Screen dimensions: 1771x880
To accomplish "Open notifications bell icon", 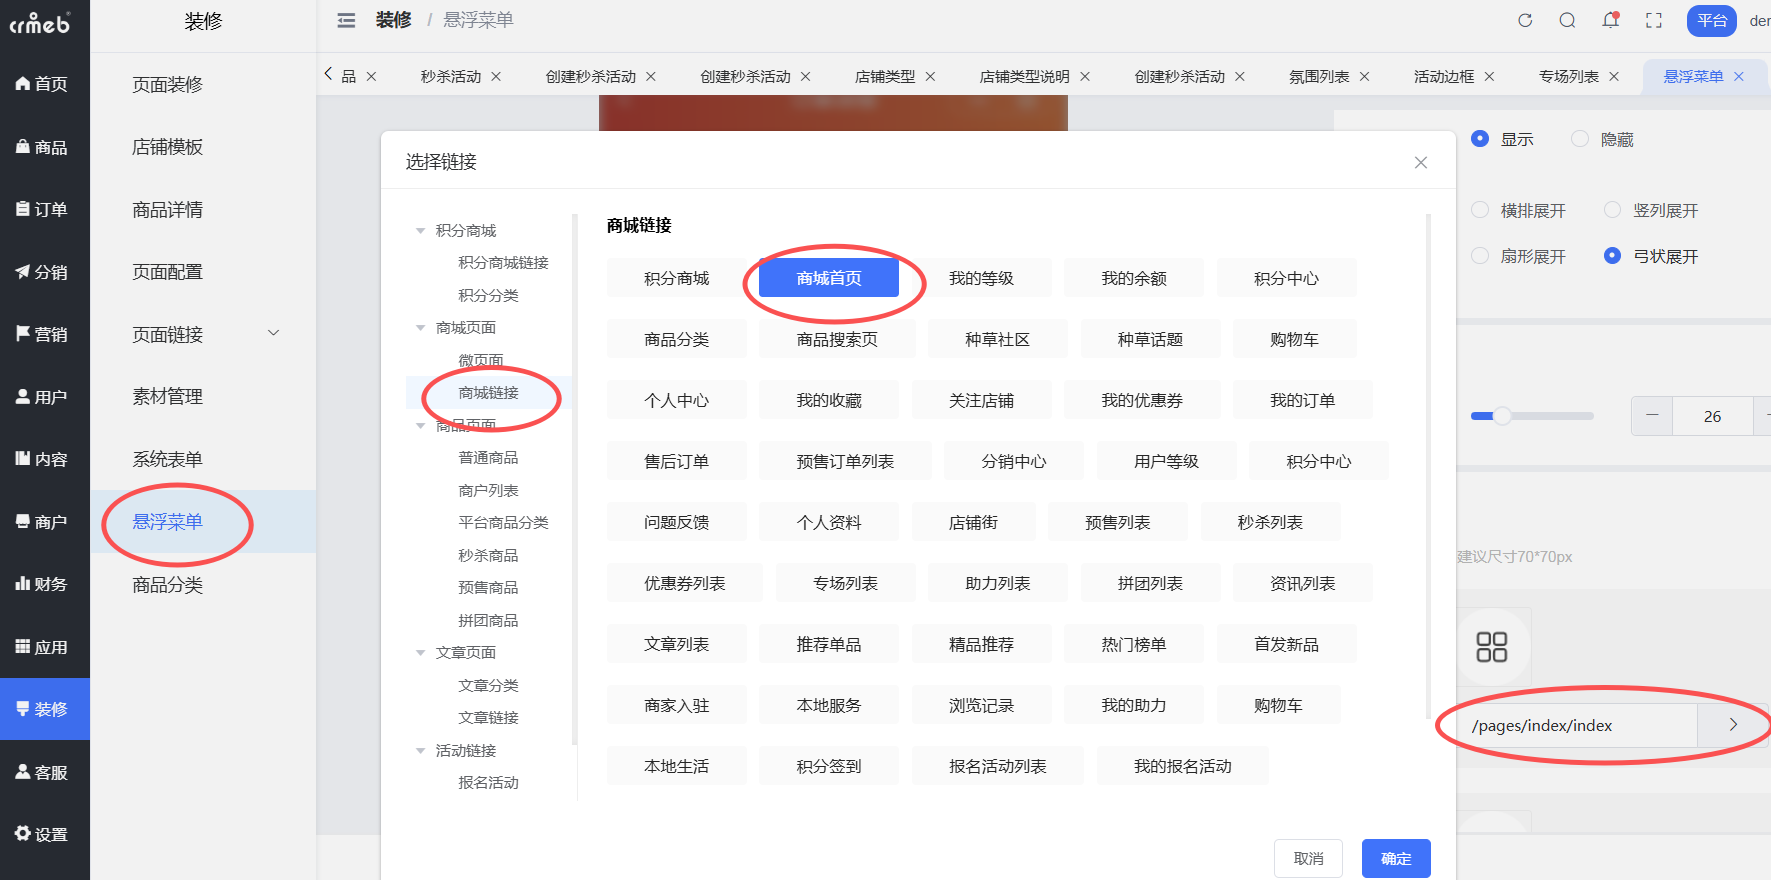I will click(1610, 20).
